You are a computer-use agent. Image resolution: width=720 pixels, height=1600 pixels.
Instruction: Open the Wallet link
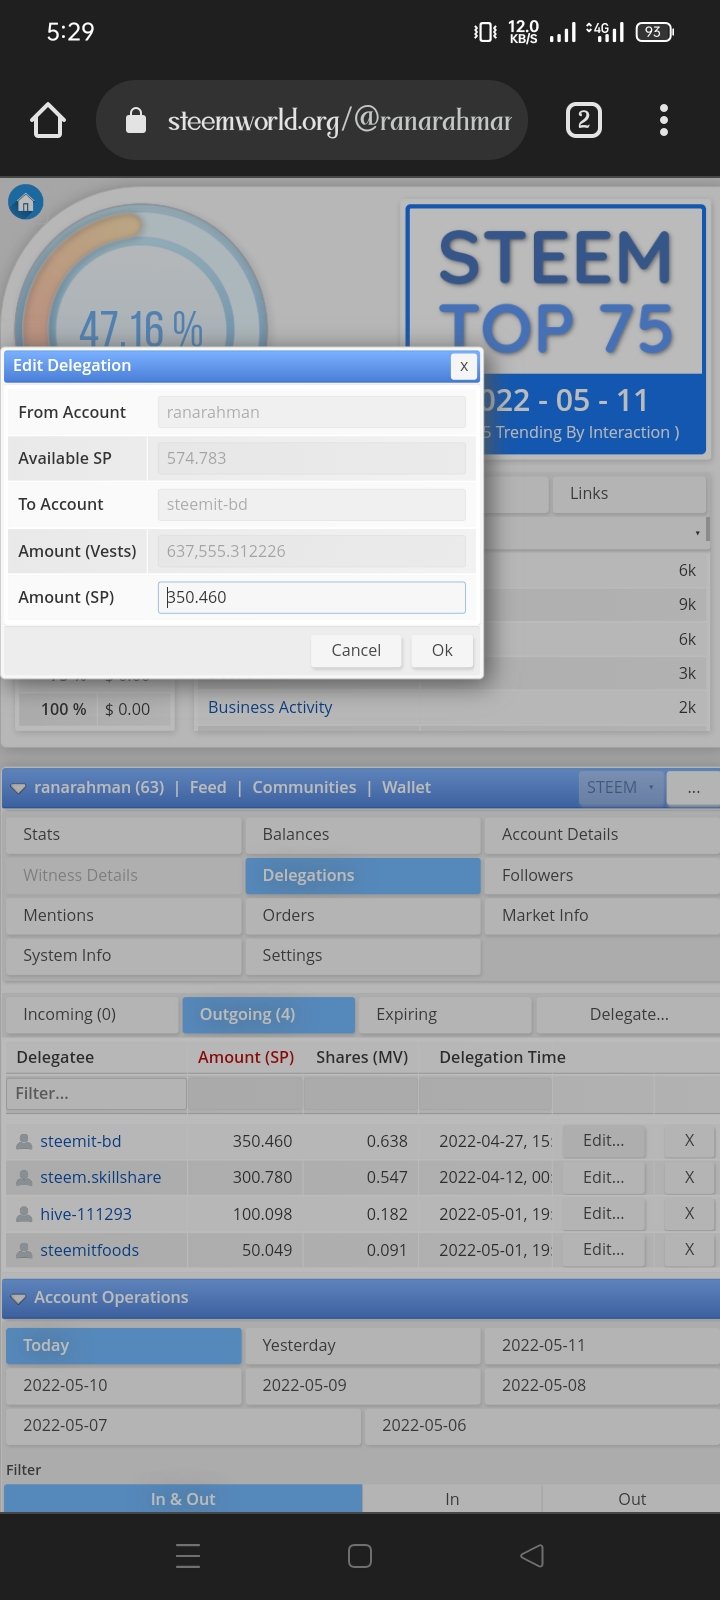pyautogui.click(x=406, y=787)
